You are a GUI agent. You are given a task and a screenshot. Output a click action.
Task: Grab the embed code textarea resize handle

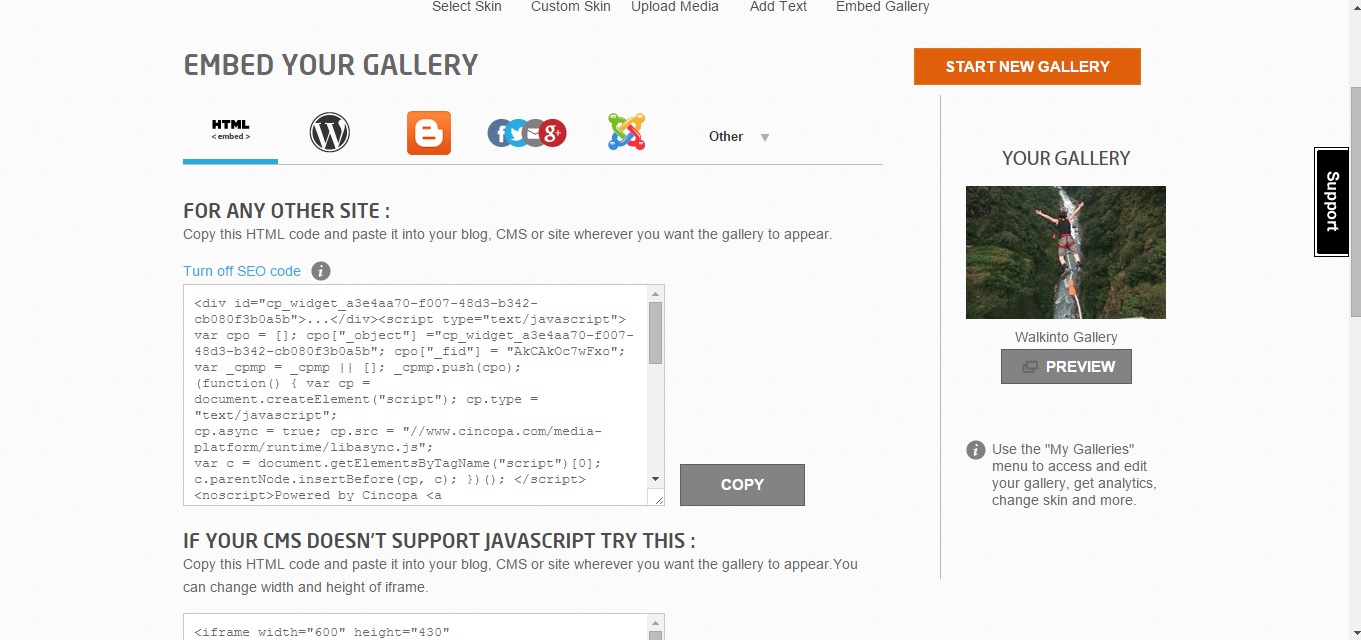click(x=657, y=497)
